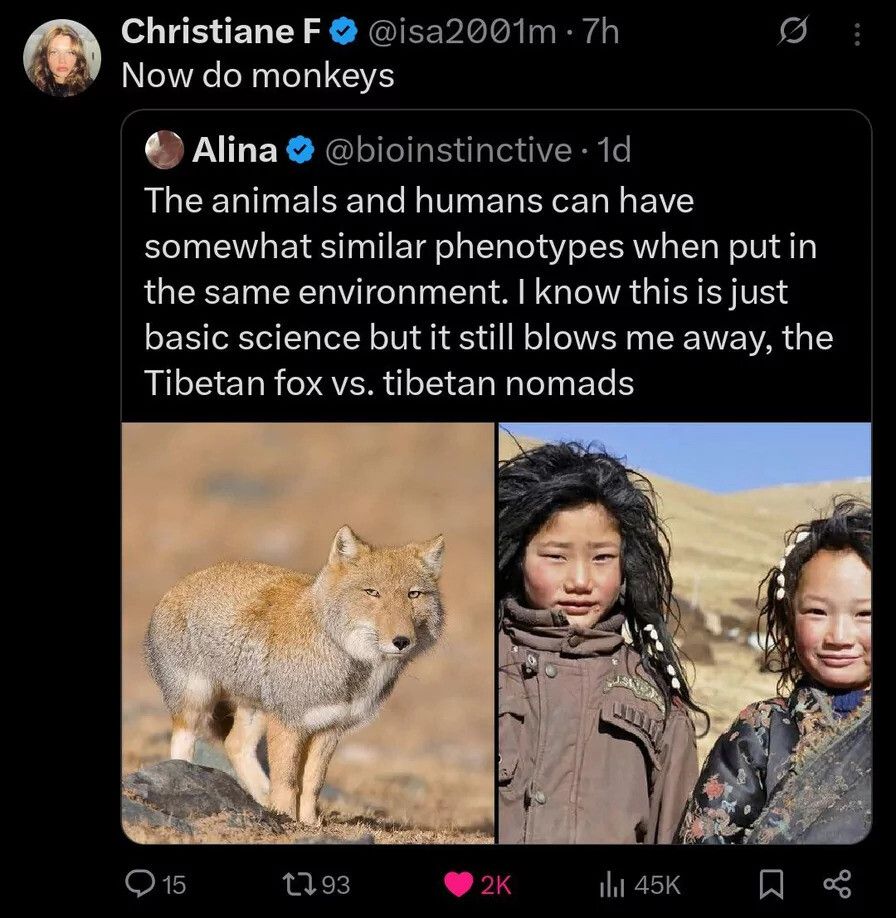Enlarge the Tibetan nomads photo
Screen dimensions: 896x918
point(685,632)
